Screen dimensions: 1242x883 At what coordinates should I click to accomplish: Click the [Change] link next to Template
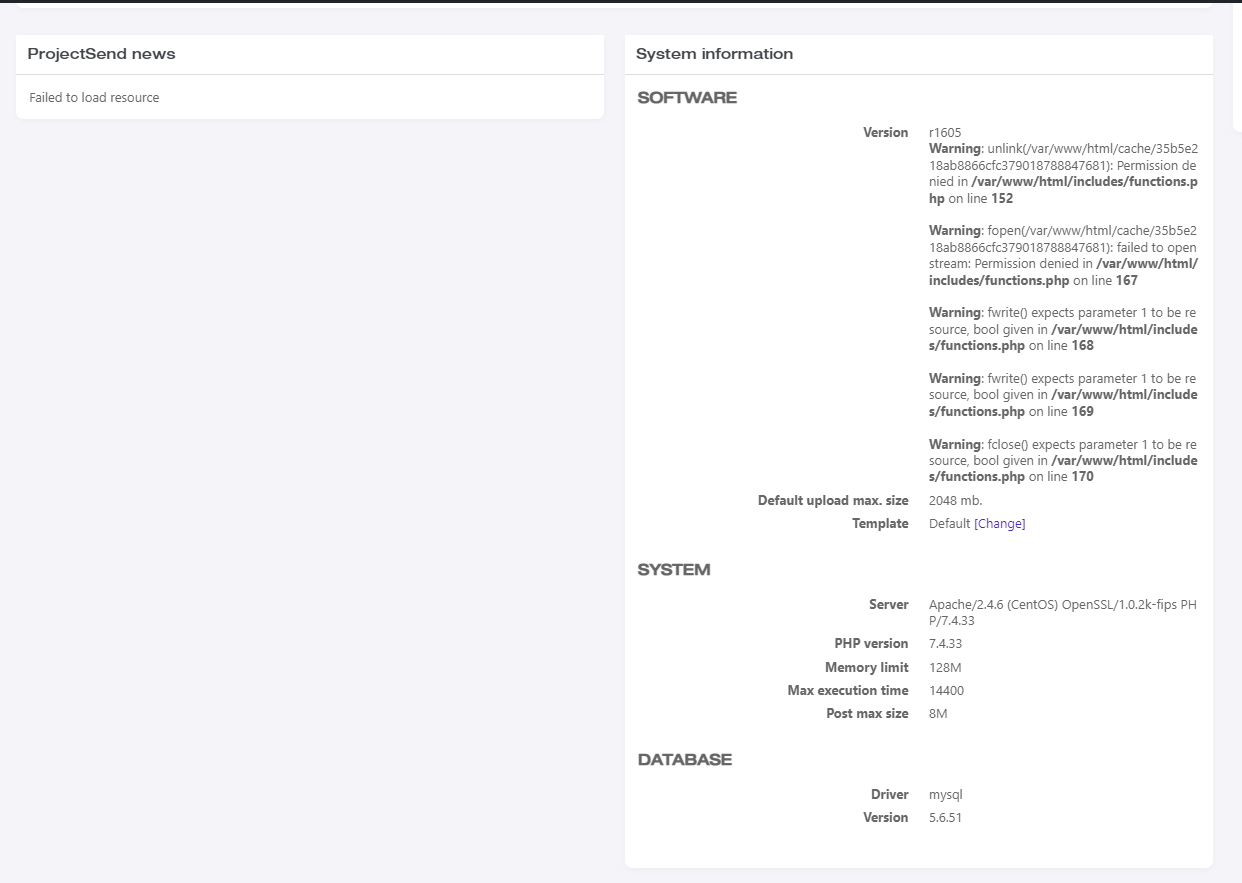(x=999, y=523)
